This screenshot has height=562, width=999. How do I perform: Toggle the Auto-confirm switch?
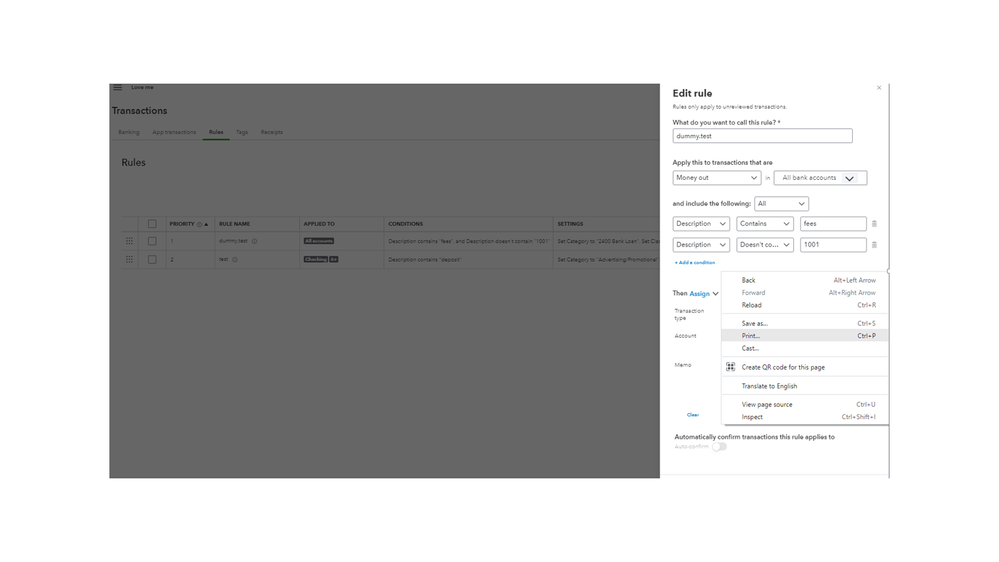719,447
